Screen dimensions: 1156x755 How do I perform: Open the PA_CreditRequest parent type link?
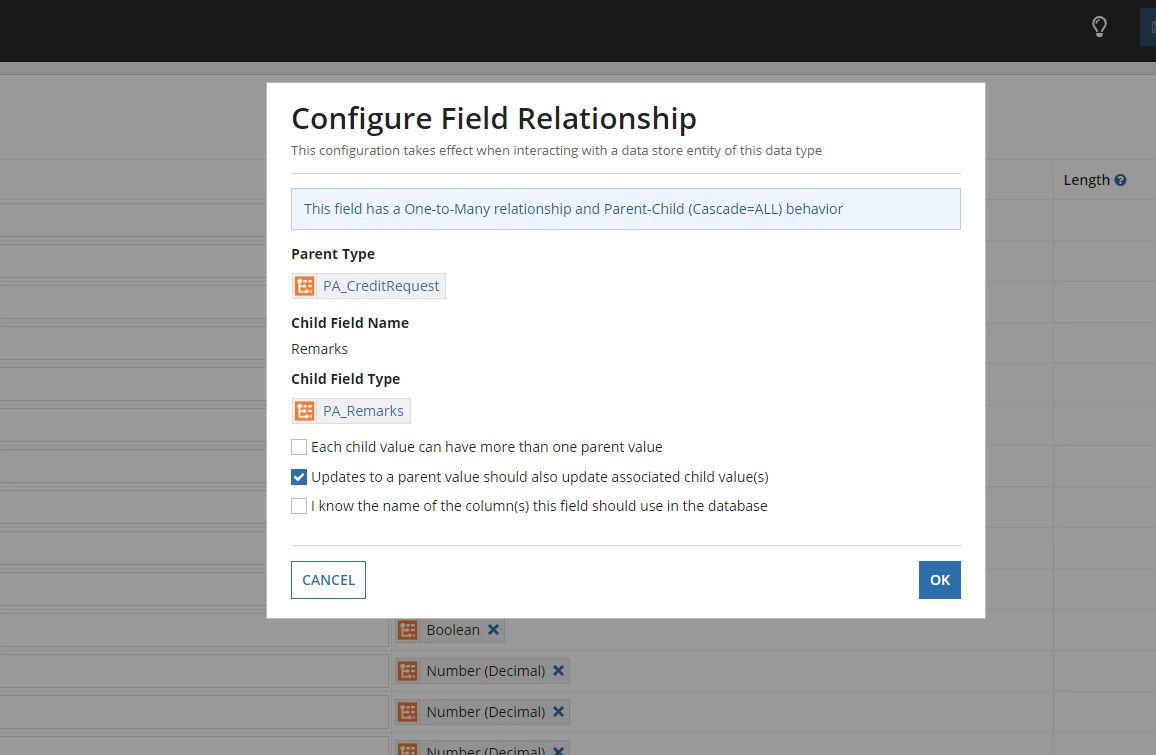coord(380,286)
